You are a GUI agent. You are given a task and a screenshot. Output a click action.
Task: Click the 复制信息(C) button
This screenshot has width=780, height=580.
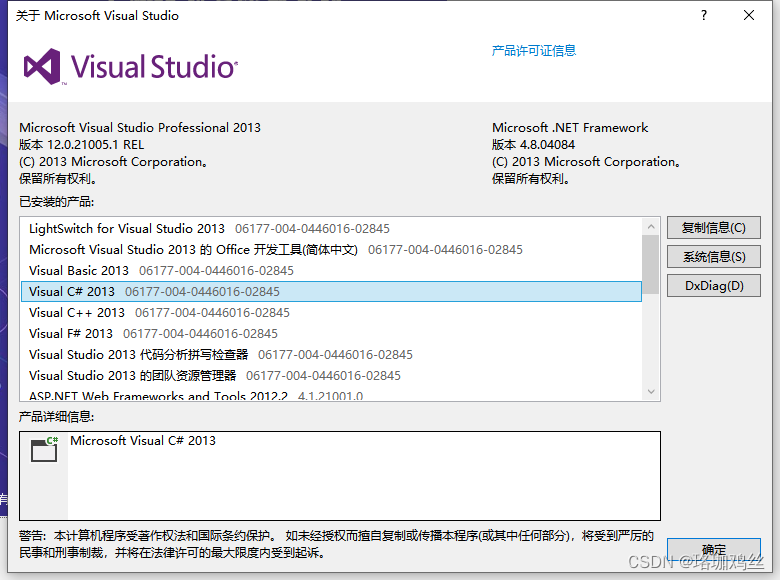click(713, 228)
